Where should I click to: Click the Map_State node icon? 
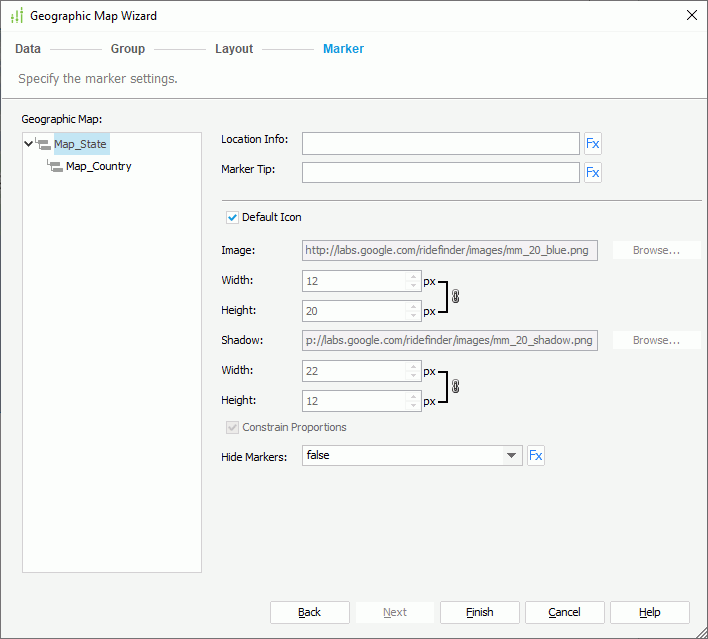[x=43, y=144]
